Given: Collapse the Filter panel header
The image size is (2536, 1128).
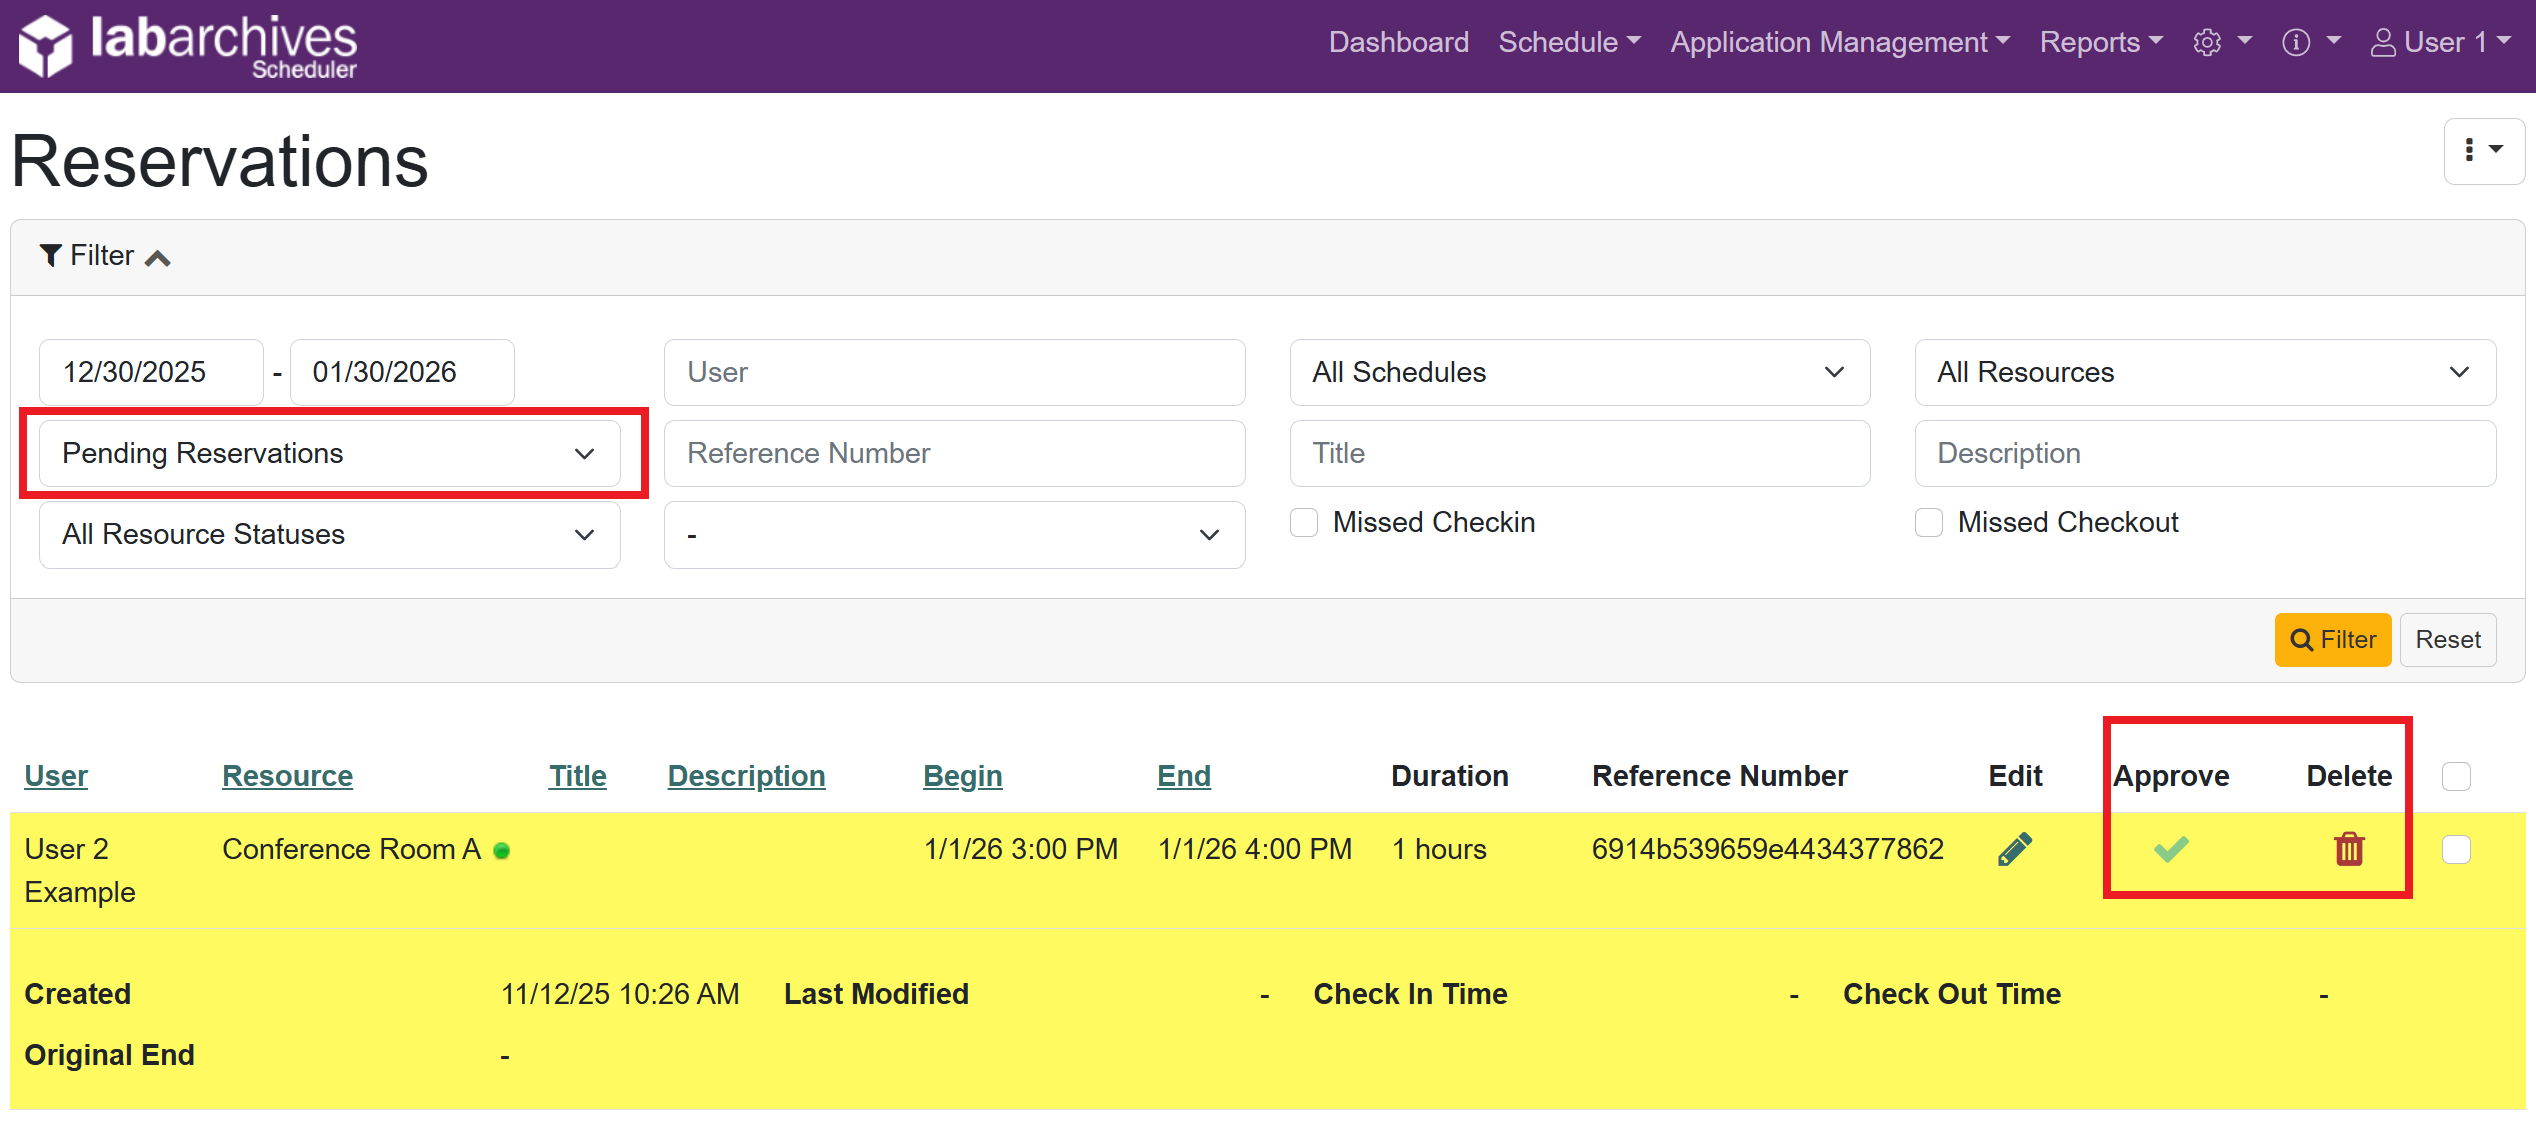Looking at the screenshot, I should (104, 257).
